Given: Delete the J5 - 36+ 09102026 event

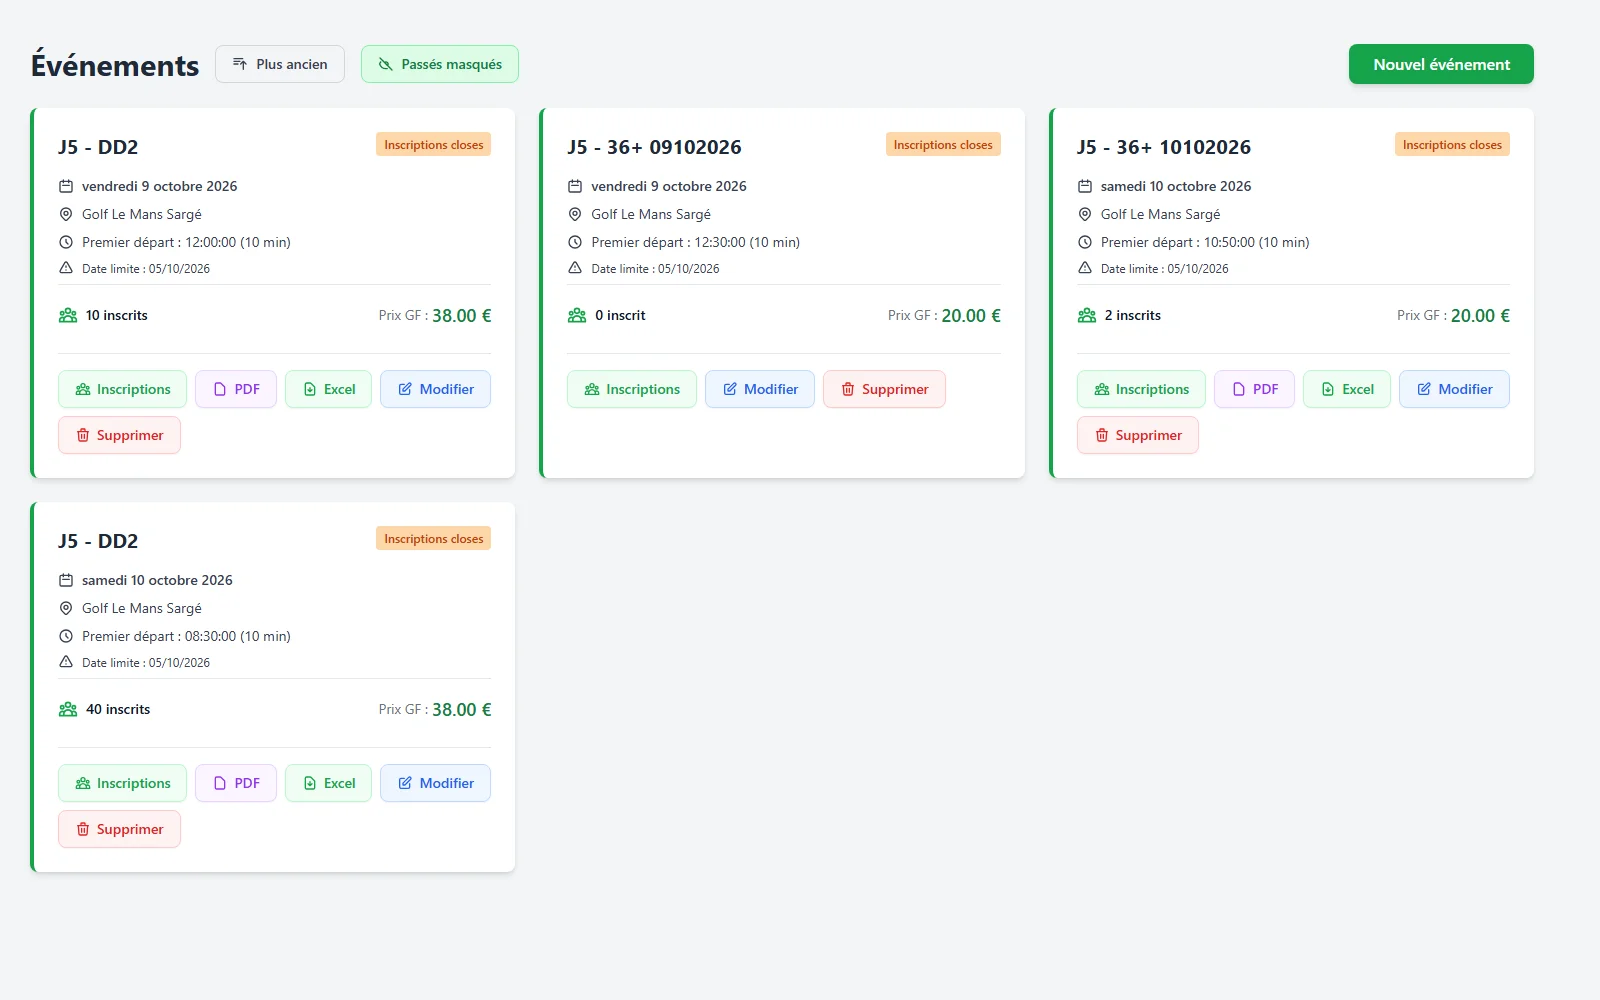Looking at the screenshot, I should coord(884,389).
